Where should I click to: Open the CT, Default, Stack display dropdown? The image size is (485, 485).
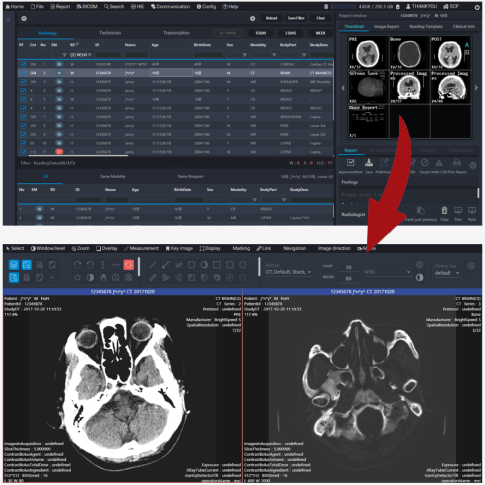click(x=289, y=272)
